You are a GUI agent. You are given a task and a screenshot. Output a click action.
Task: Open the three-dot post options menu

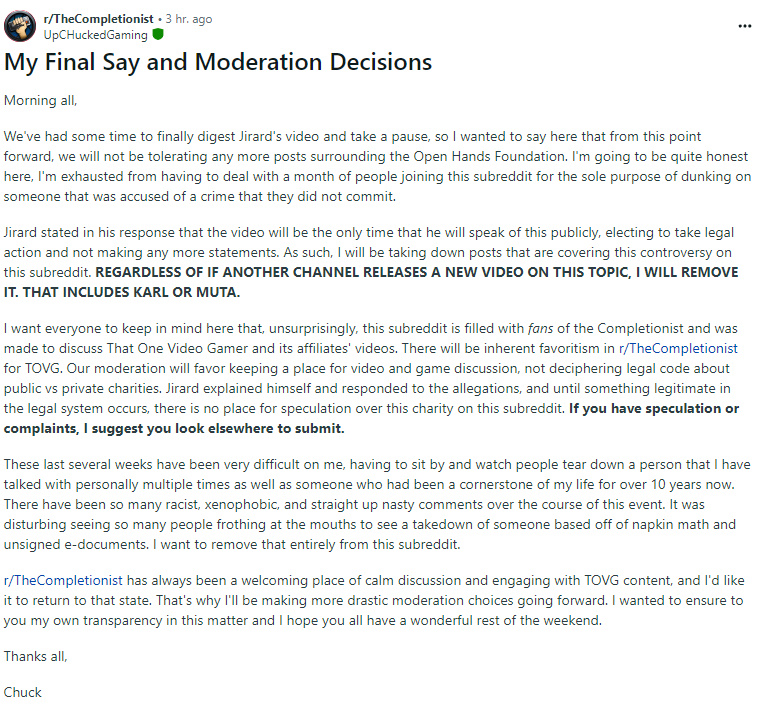(745, 26)
